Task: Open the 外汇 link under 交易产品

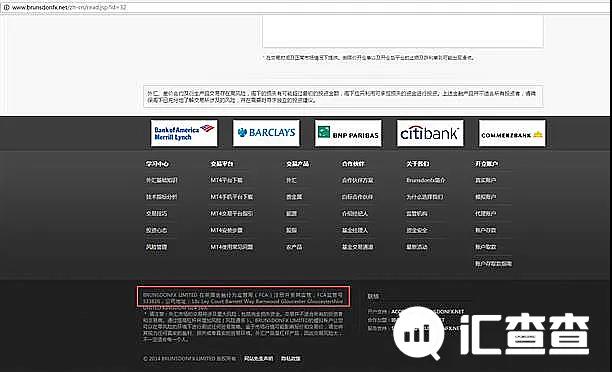Action: point(291,180)
